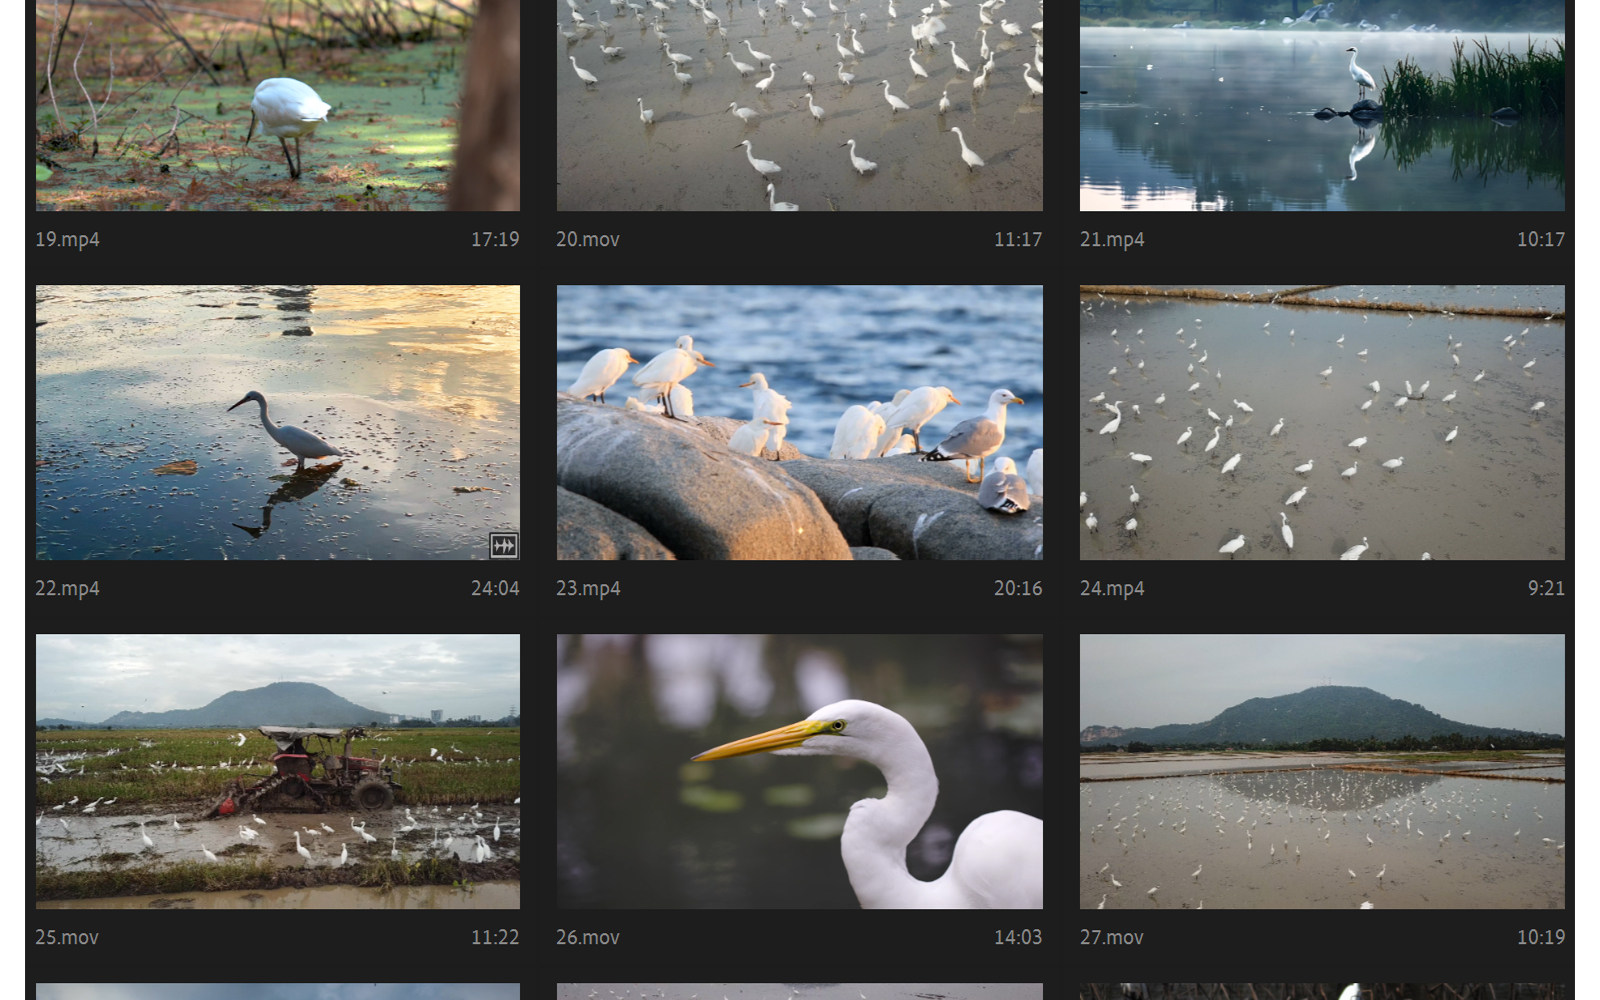Select the 23.mp4 birds on rocks thumbnail

click(800, 423)
